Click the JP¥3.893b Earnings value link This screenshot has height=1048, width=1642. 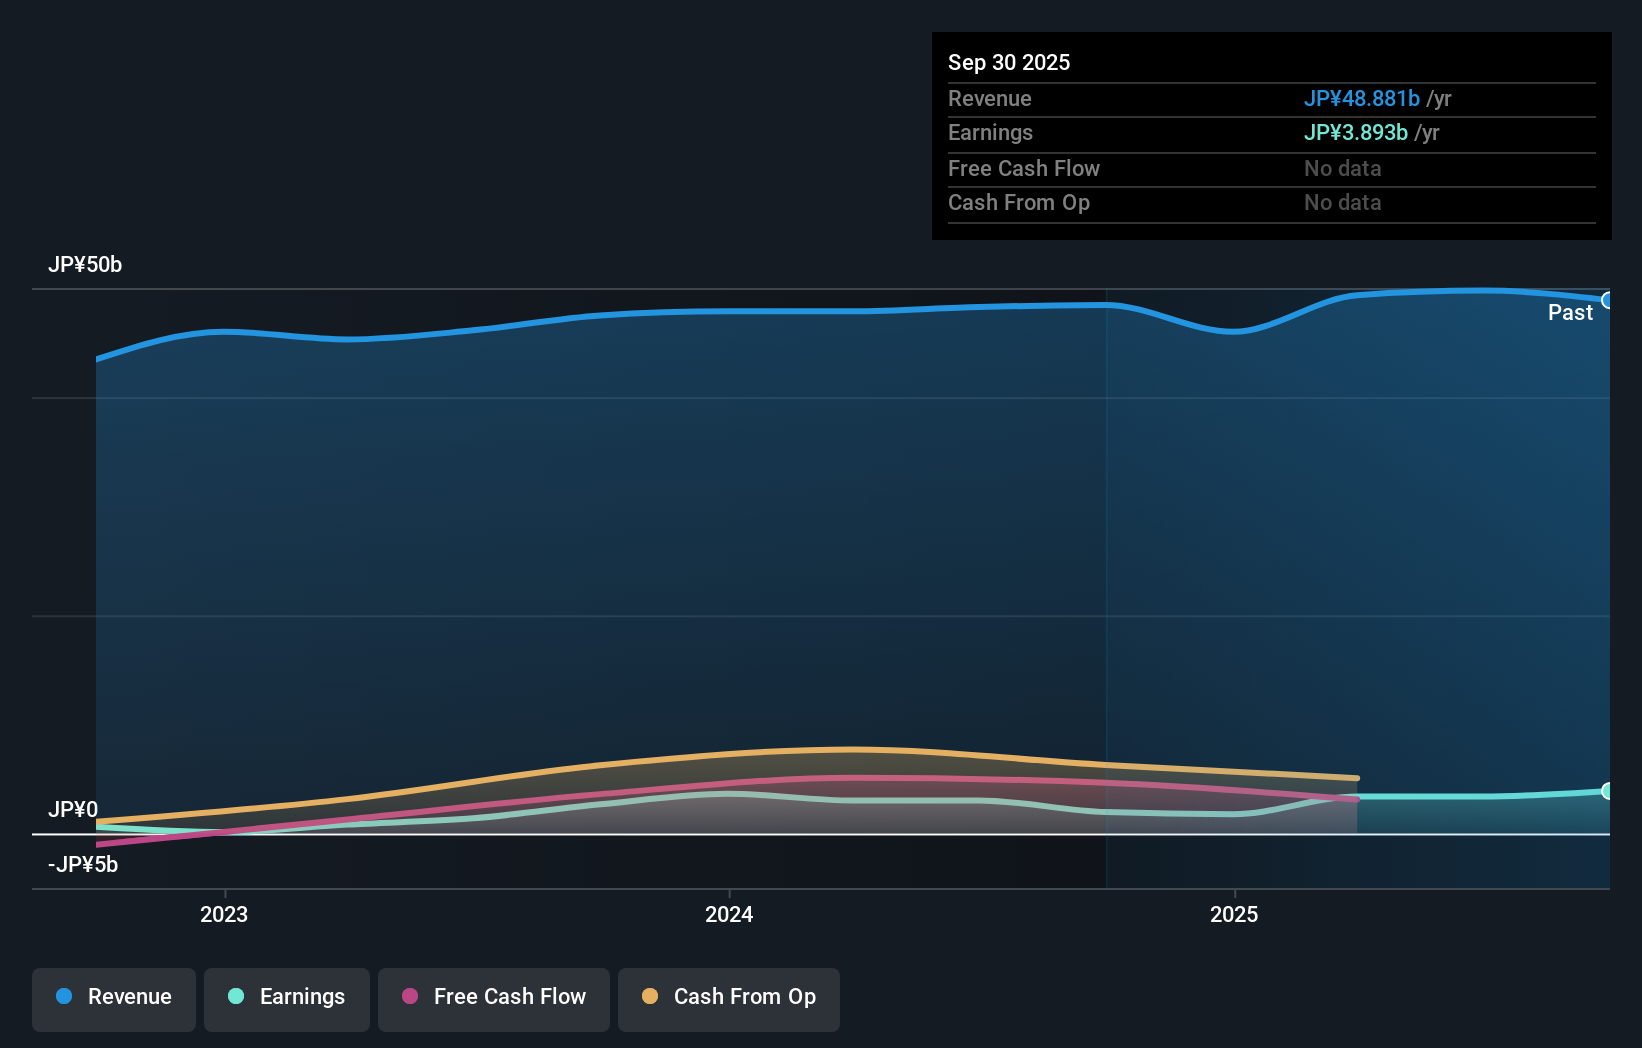coord(1356,132)
